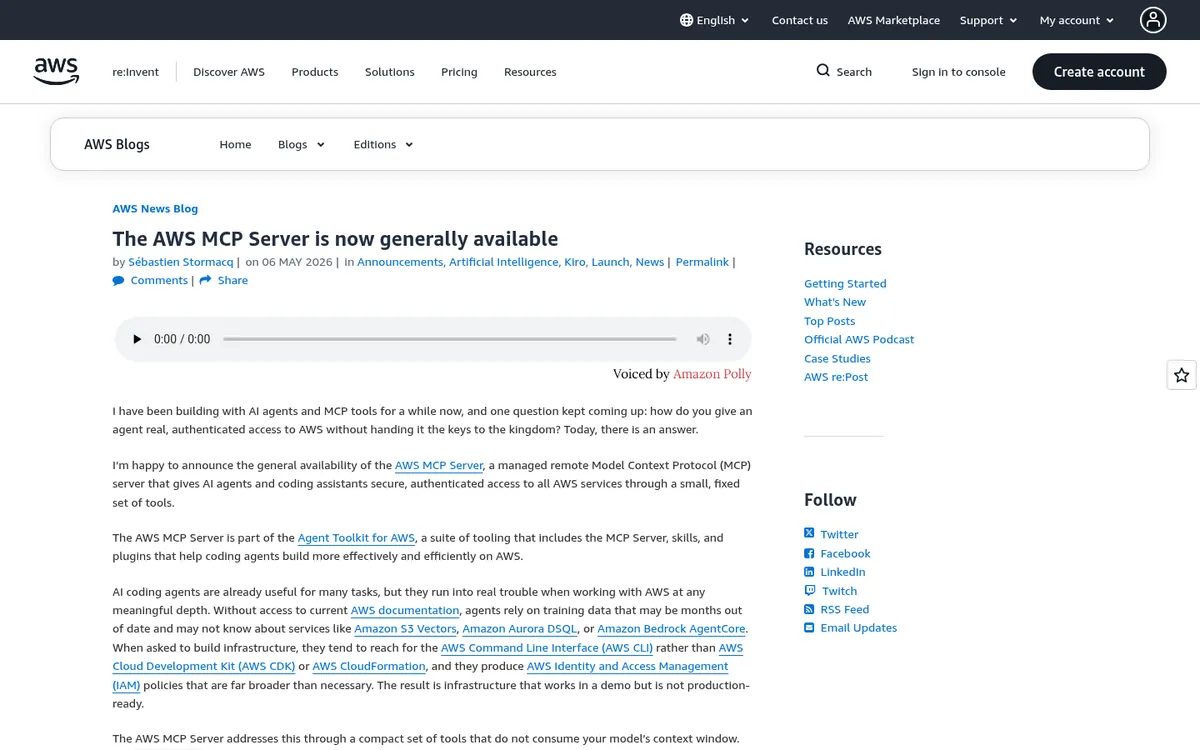The image size is (1200, 750).
Task: Click Sign in to console
Action: [958, 72]
